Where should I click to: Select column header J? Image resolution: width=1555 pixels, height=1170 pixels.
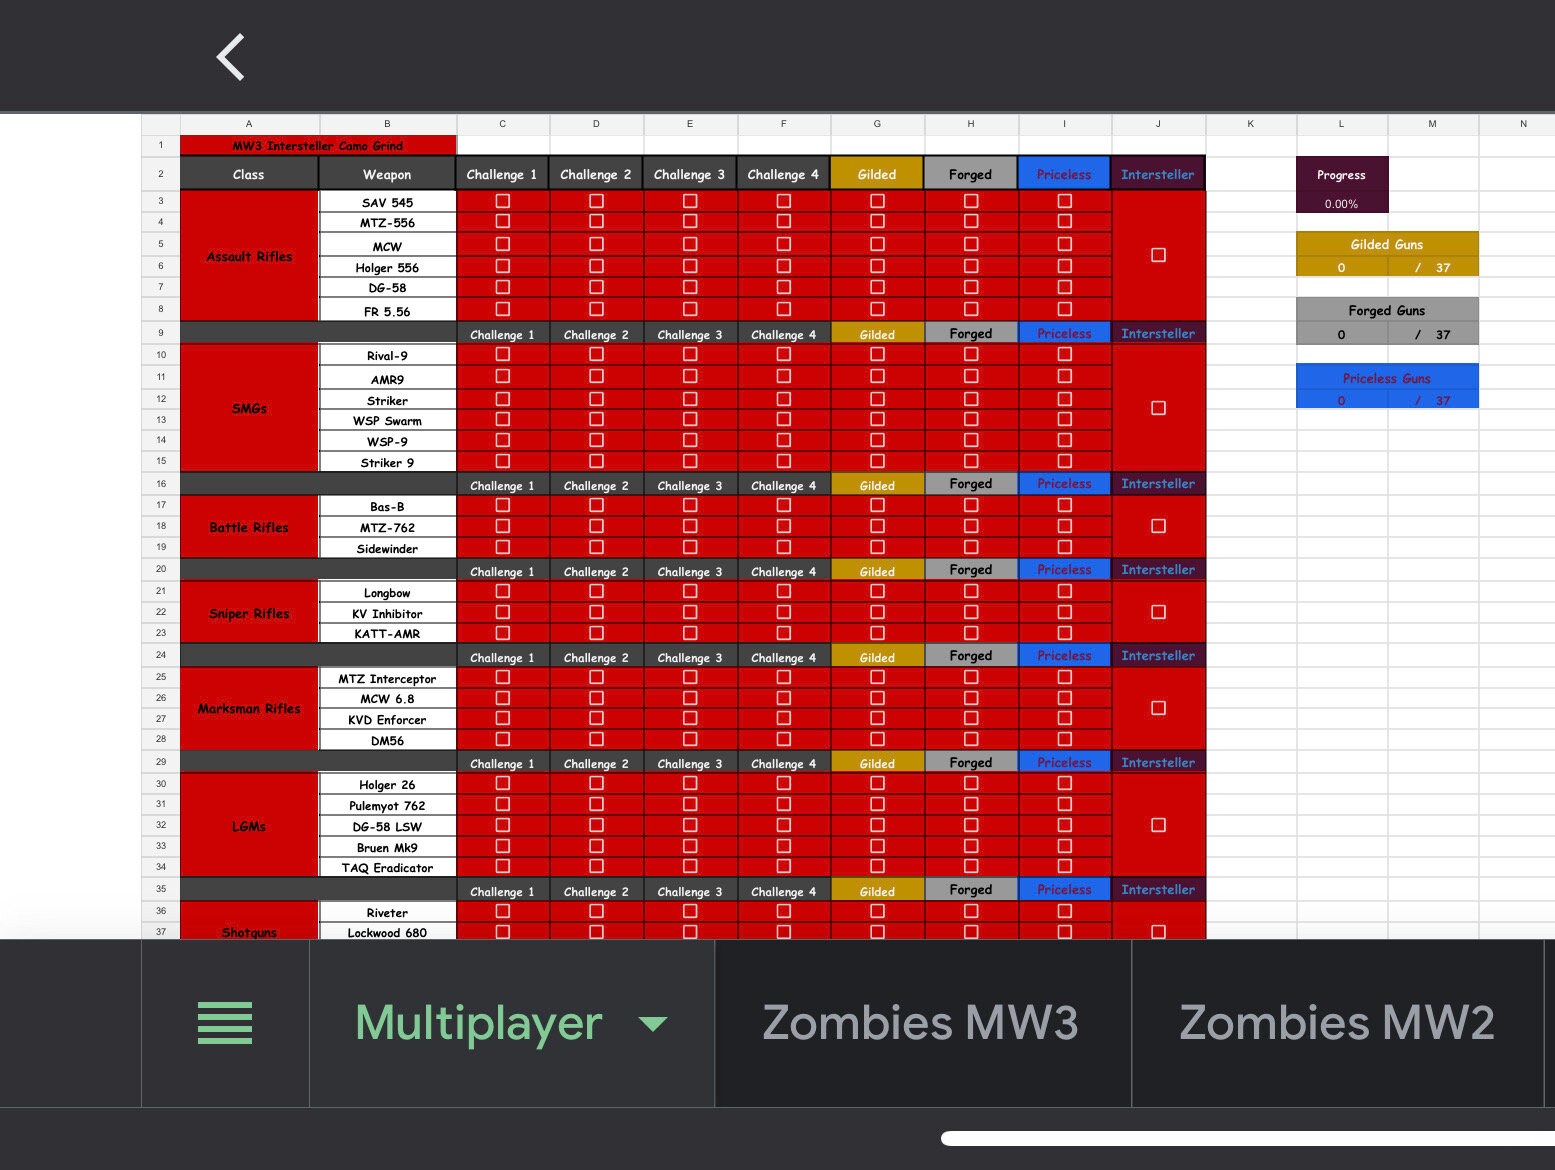tap(1158, 124)
